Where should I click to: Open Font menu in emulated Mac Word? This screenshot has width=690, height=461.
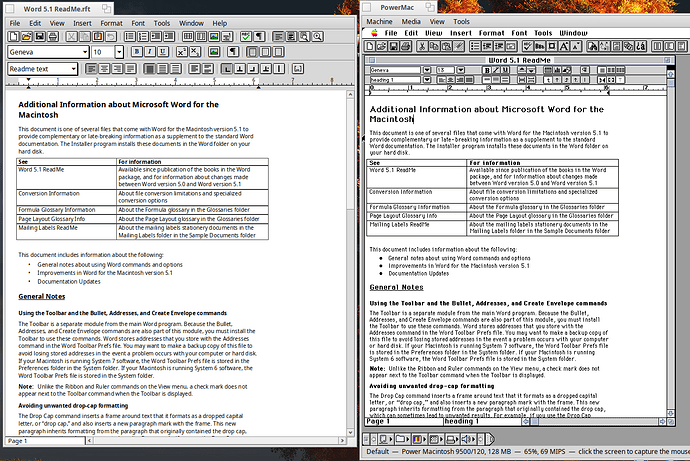519,33
